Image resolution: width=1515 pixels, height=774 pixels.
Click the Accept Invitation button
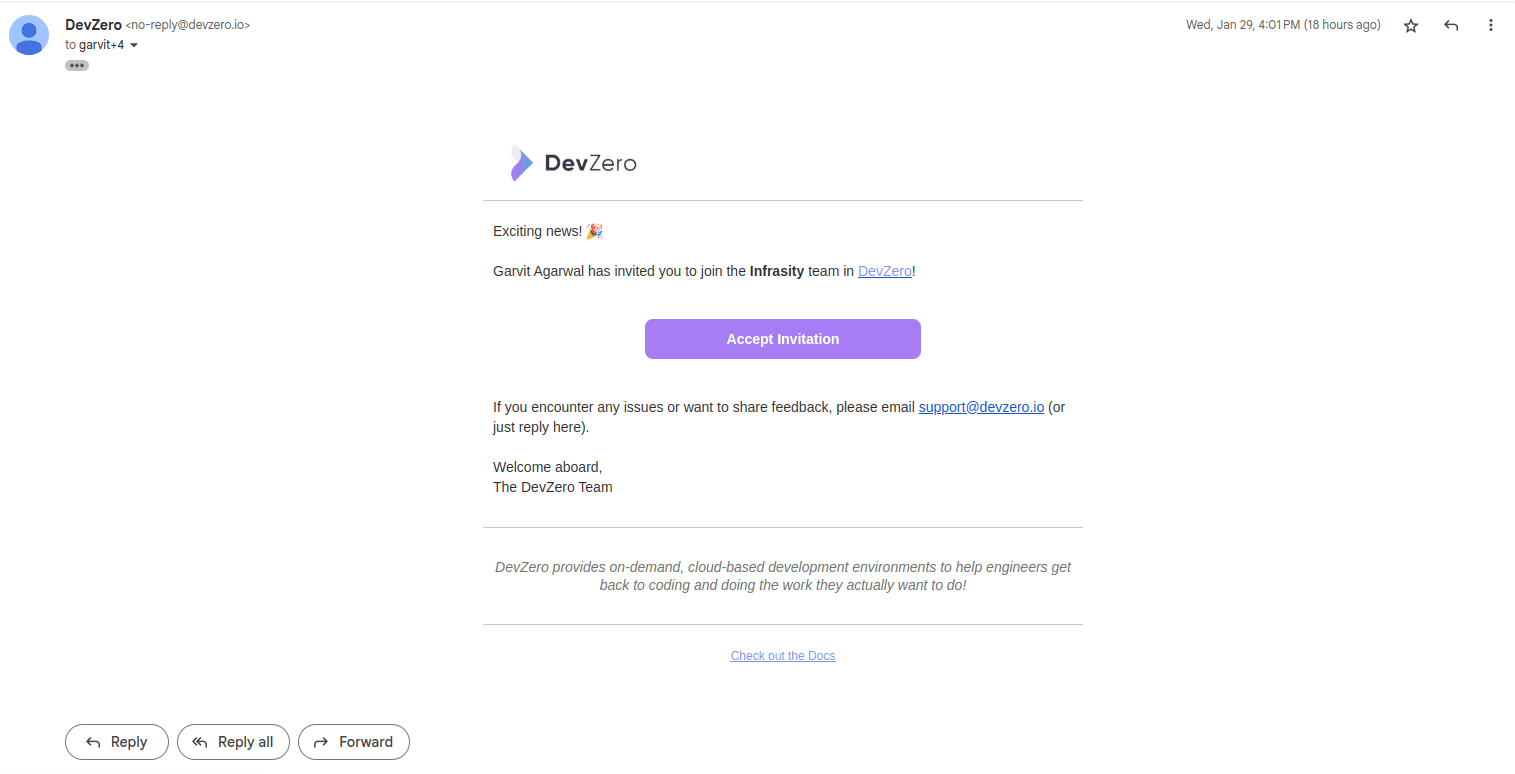click(783, 339)
